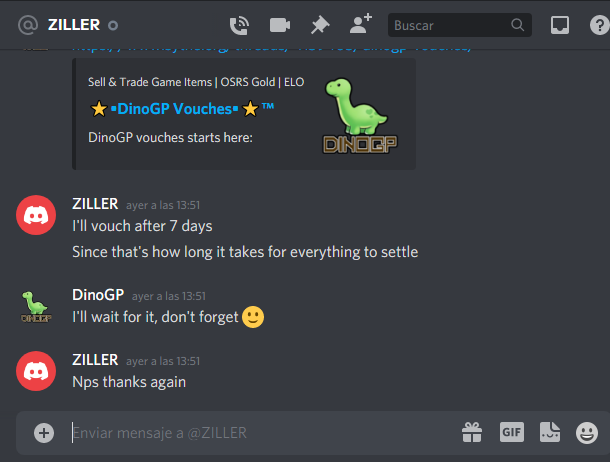Add friends to this DM

pyautogui.click(x=361, y=24)
